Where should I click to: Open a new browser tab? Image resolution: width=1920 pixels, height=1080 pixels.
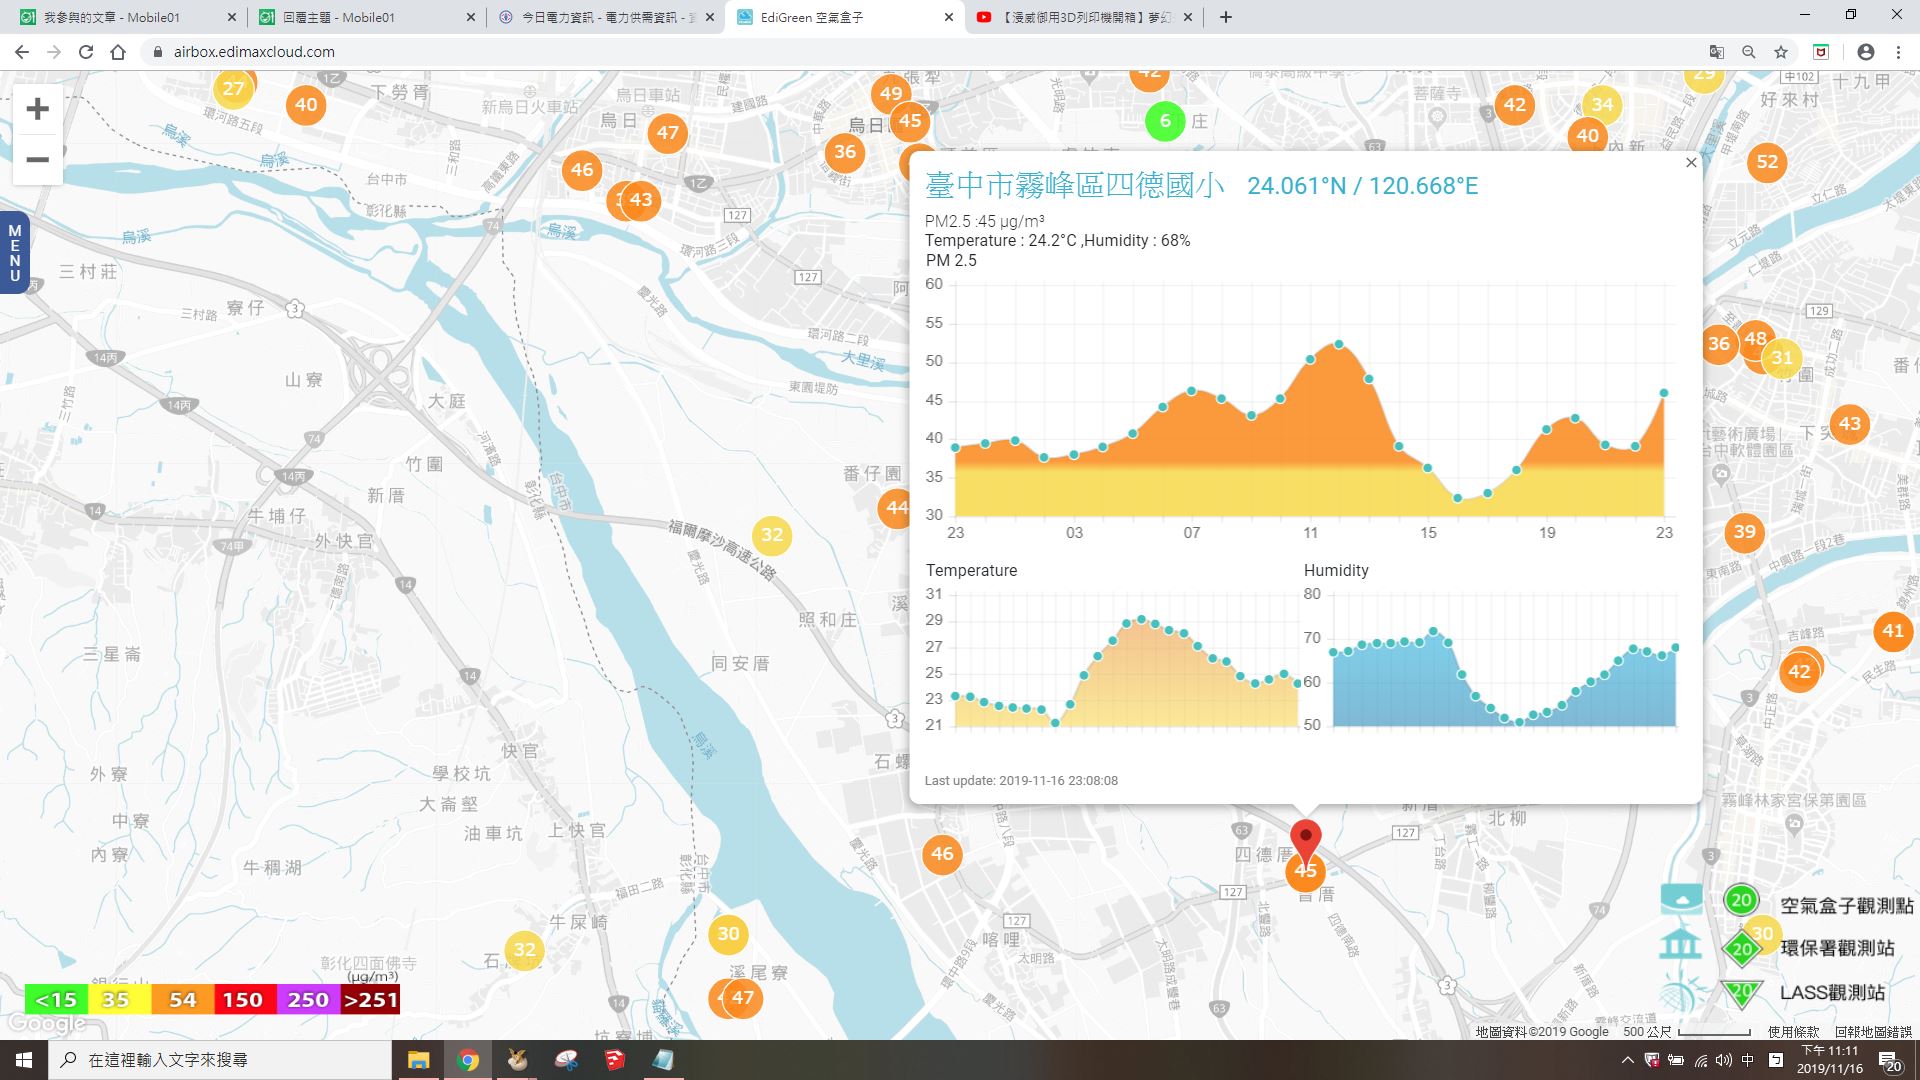click(x=1225, y=17)
